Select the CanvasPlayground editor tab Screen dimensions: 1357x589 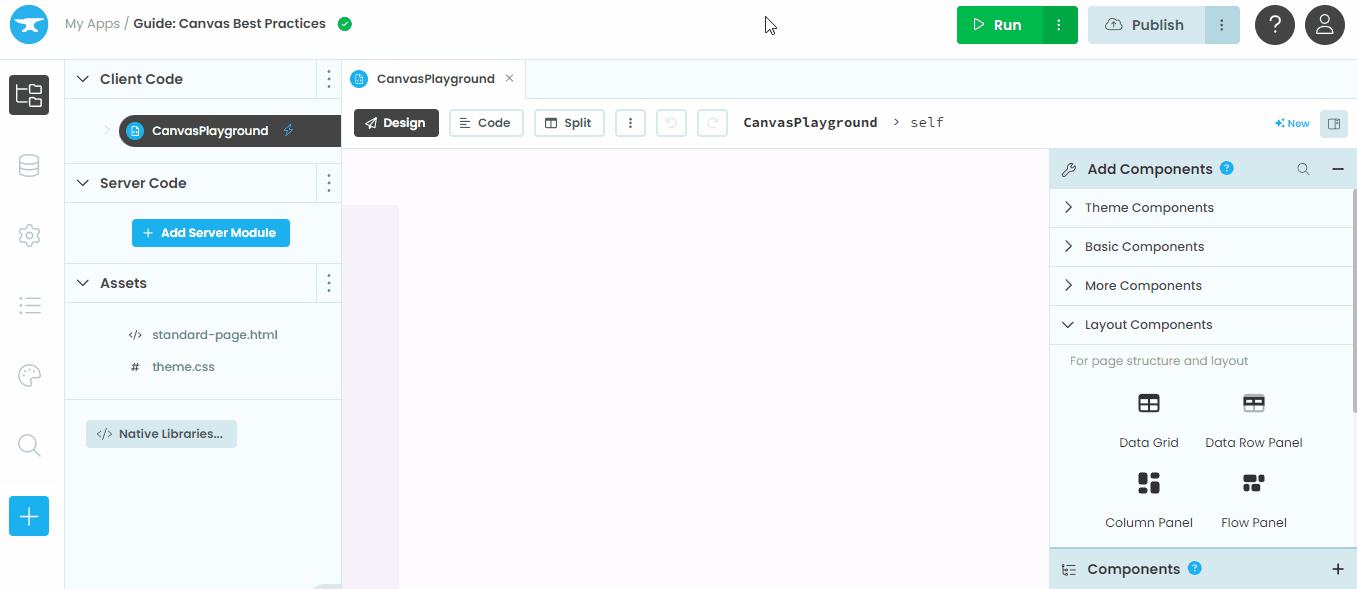tap(435, 79)
